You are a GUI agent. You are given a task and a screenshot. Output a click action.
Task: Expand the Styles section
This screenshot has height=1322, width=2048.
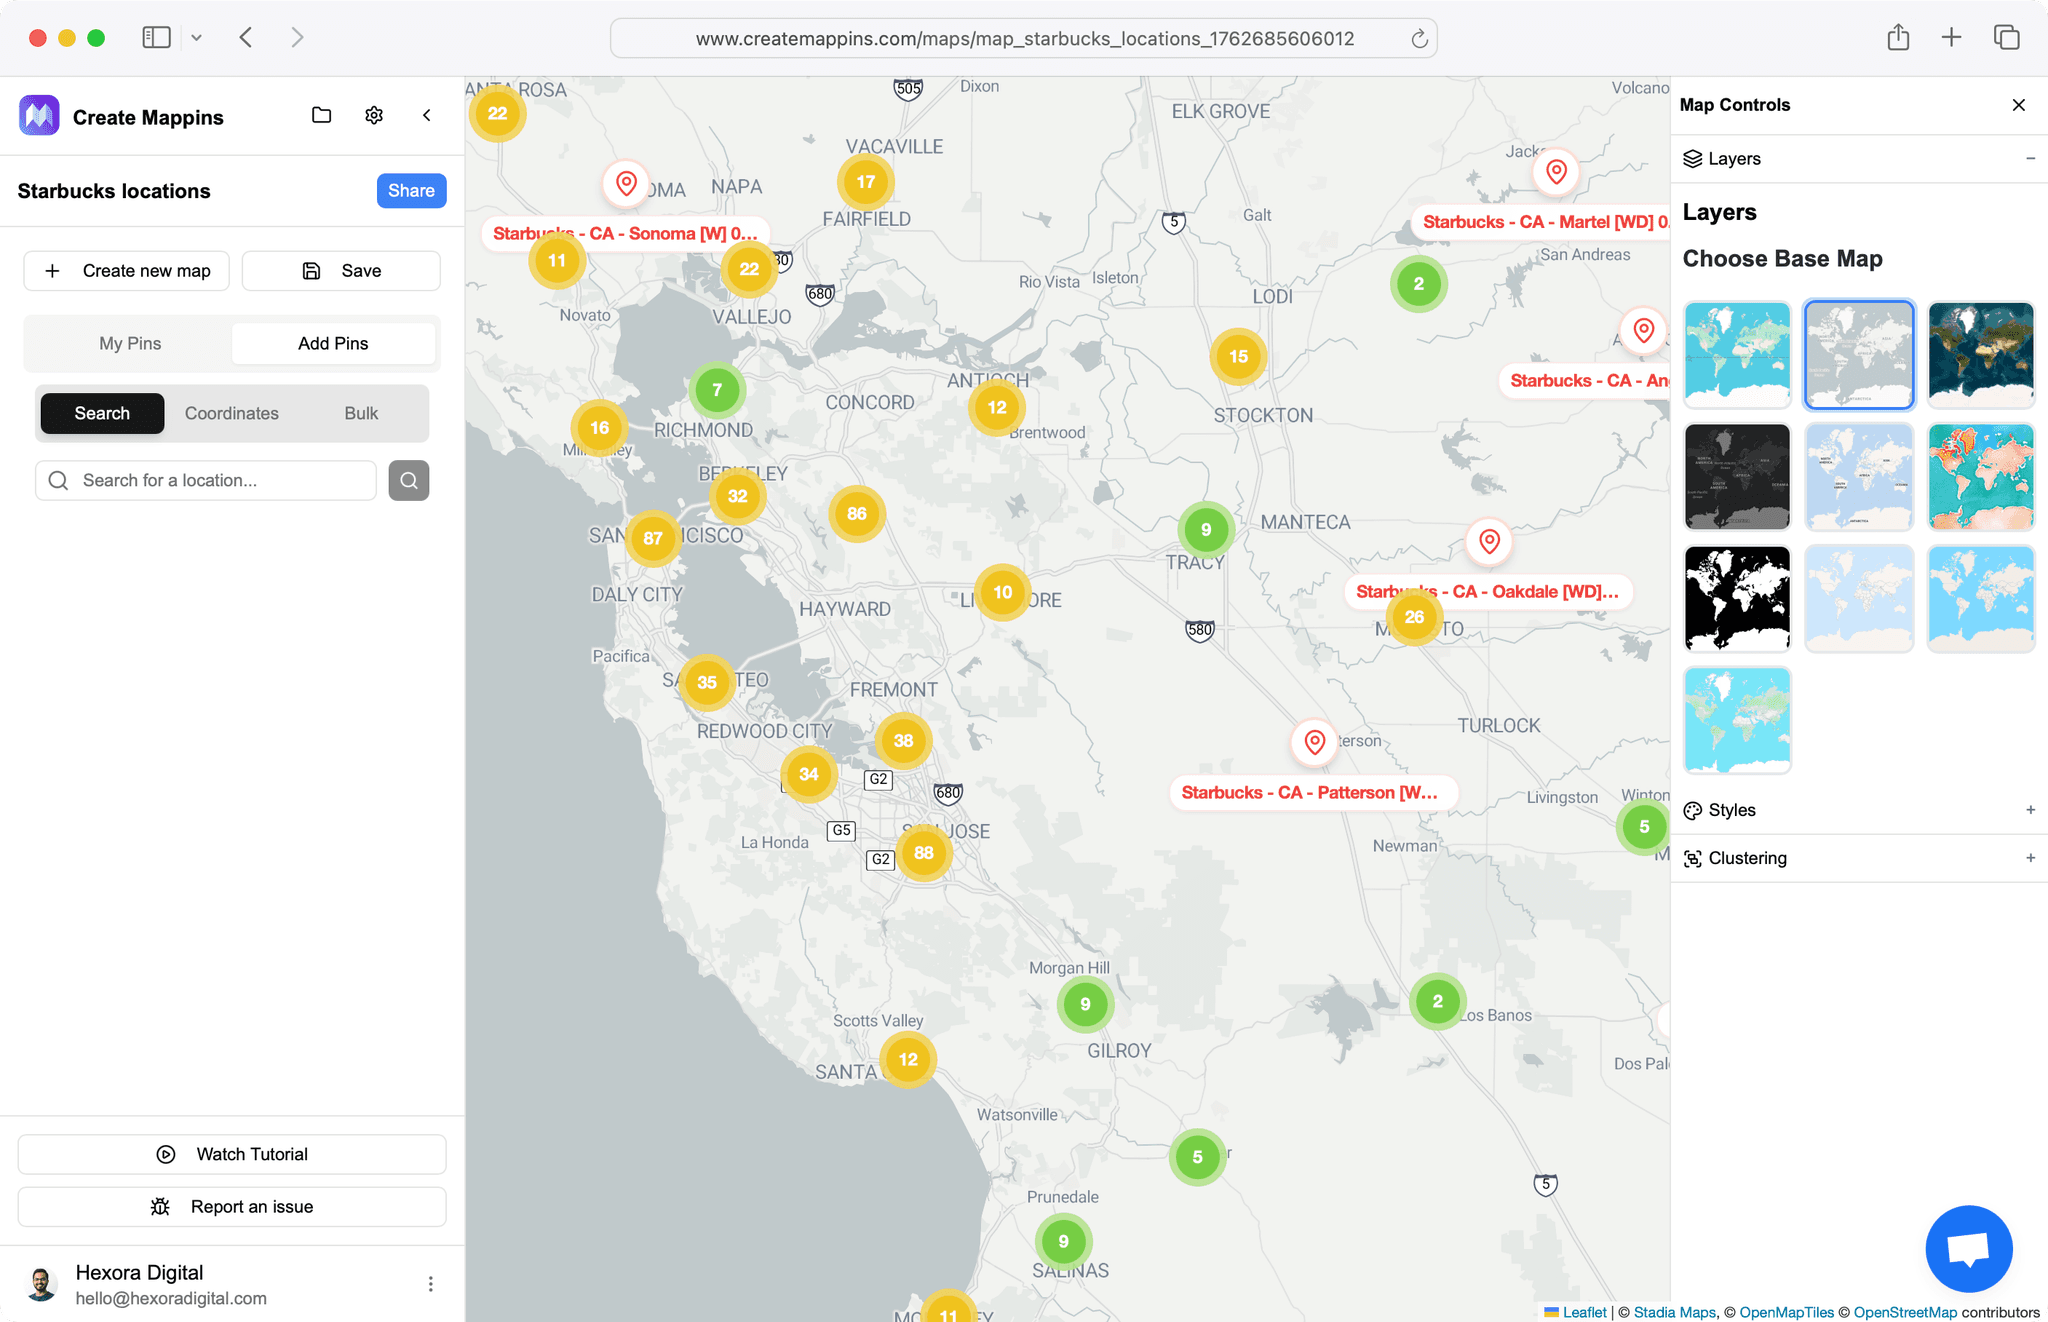(2030, 810)
